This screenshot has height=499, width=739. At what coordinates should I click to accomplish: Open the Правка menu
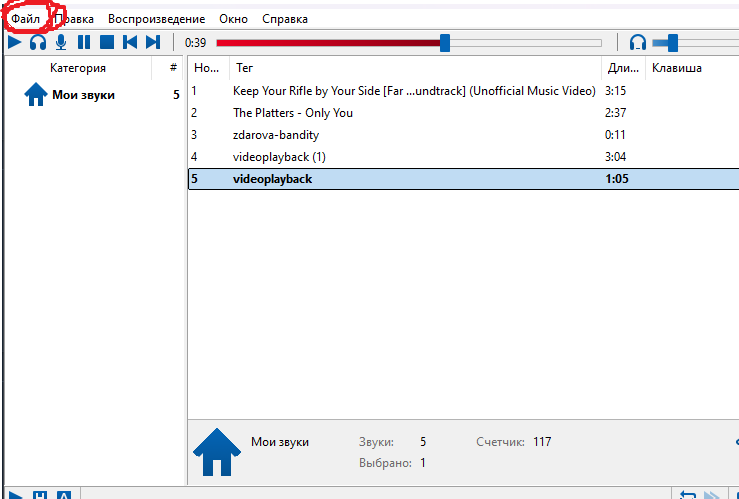click(x=74, y=19)
